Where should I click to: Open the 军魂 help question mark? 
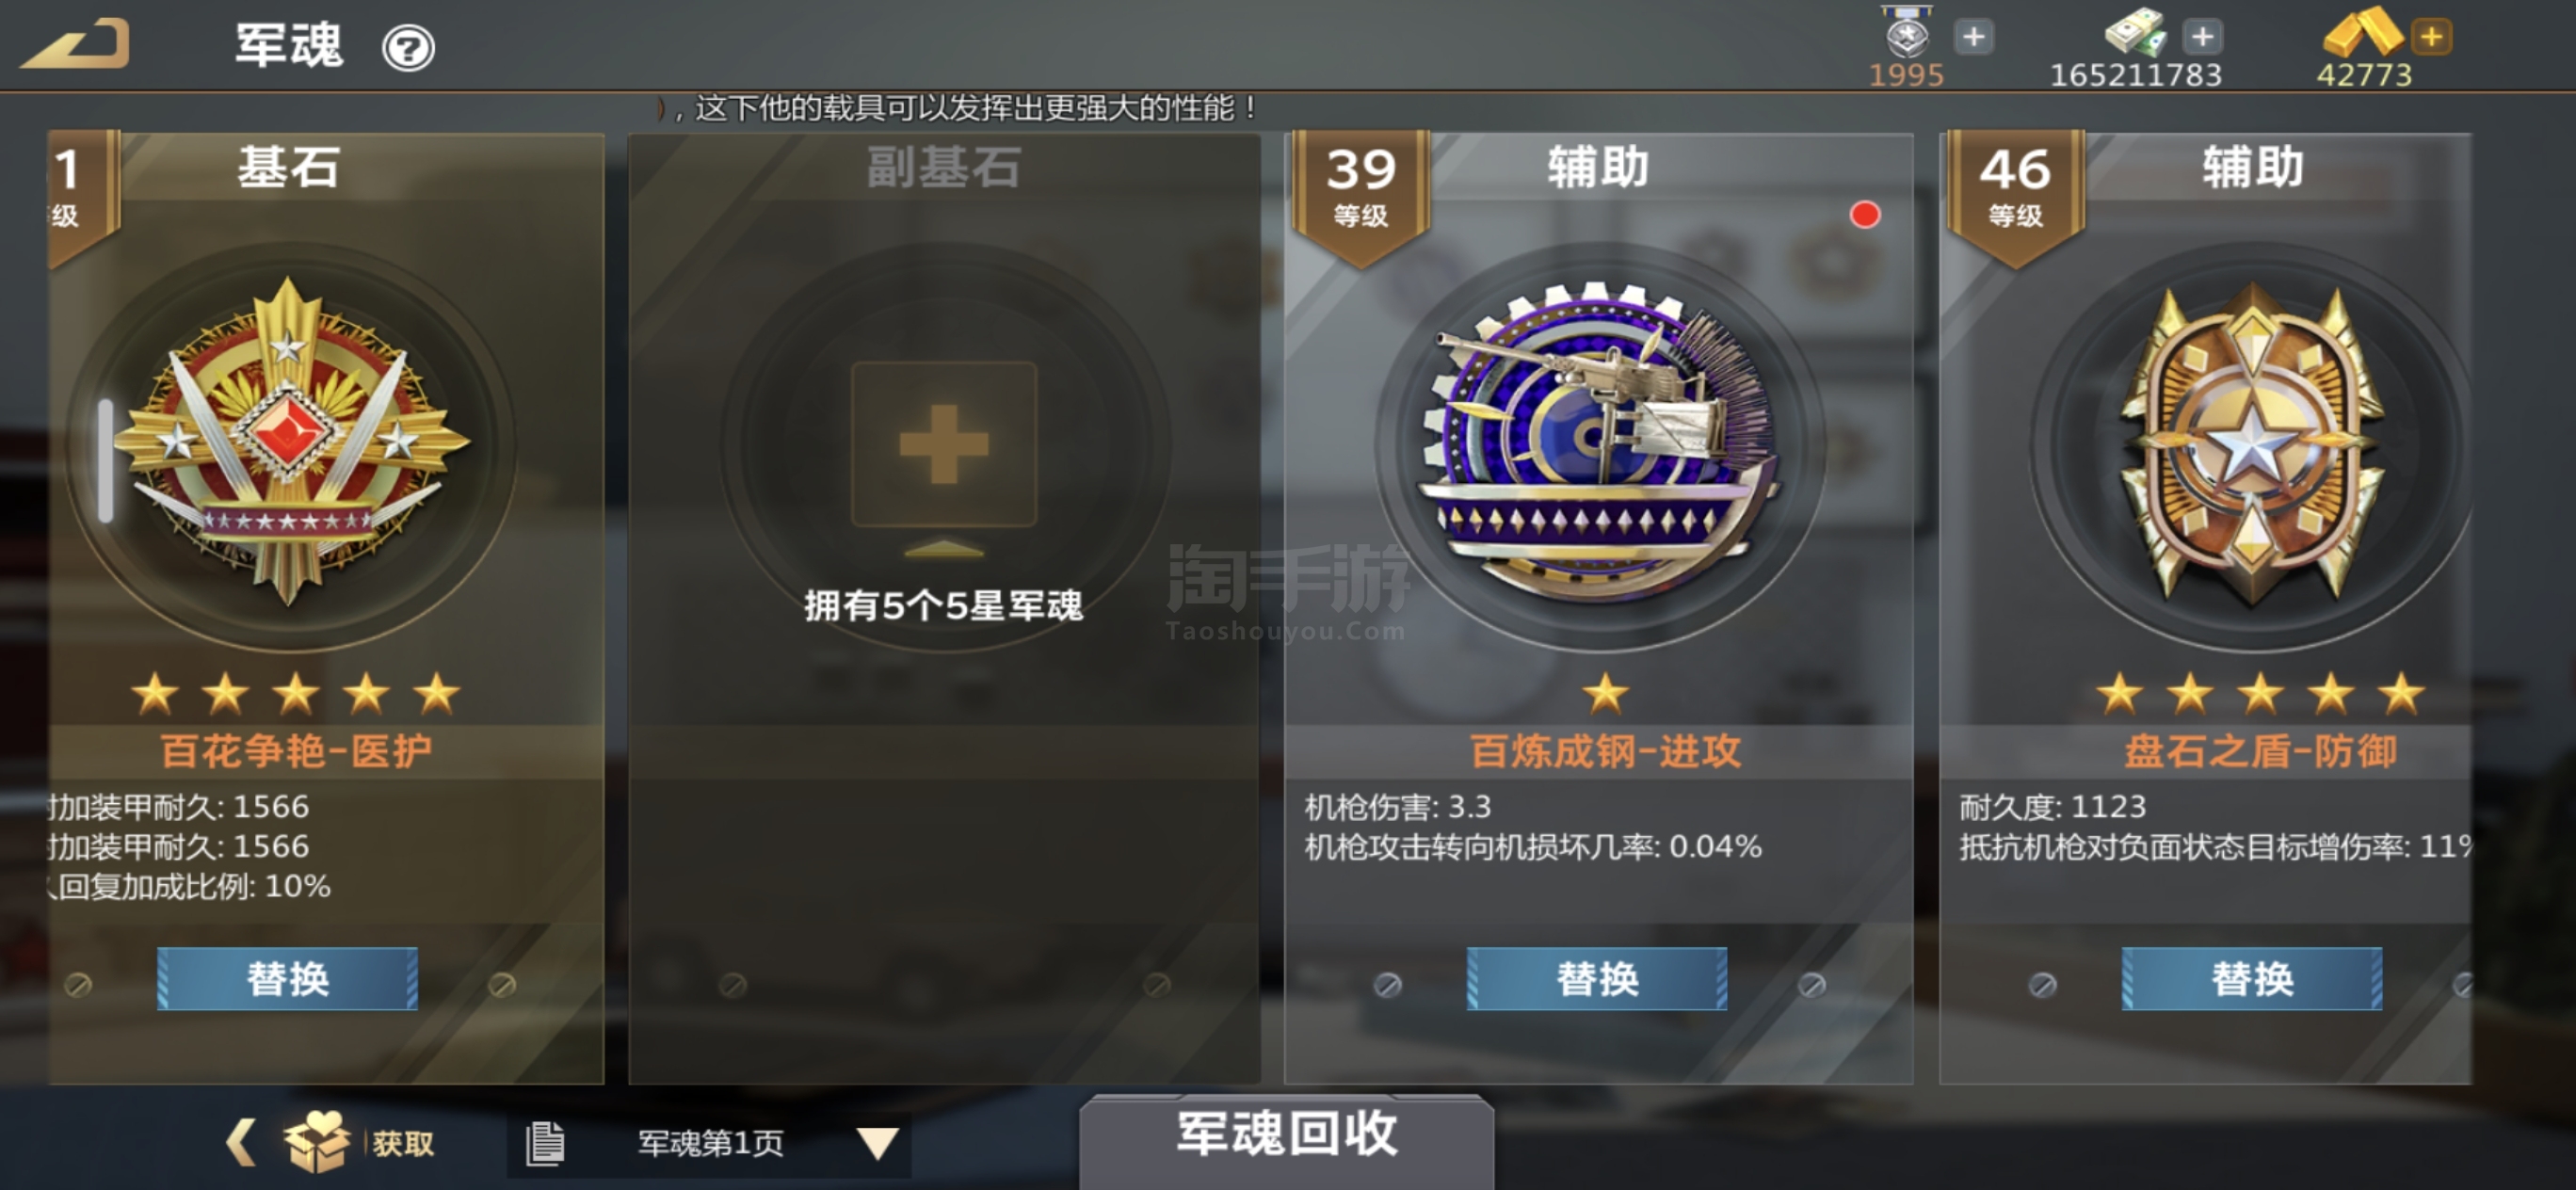coord(408,48)
